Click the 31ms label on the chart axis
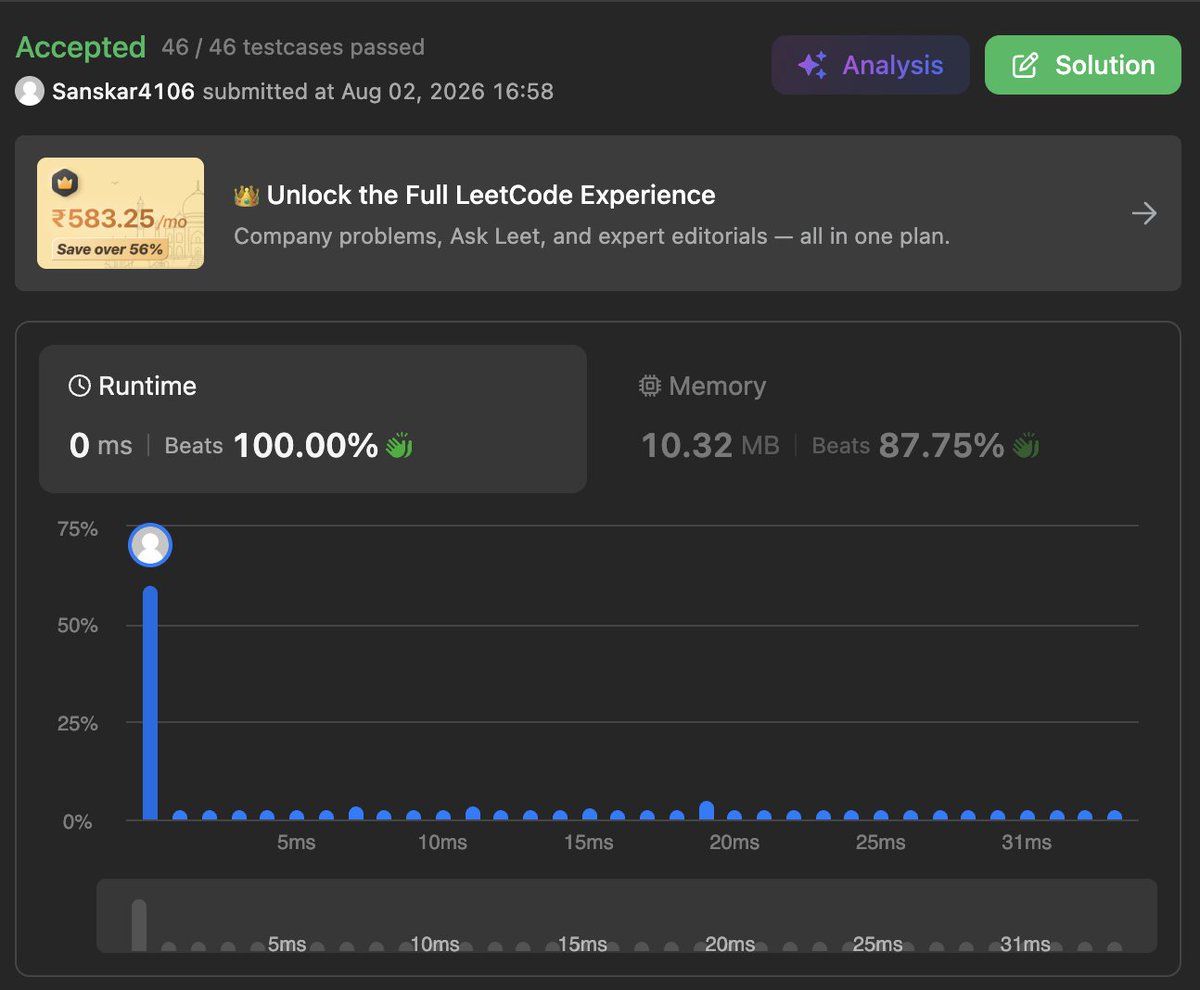1200x990 pixels. (x=1027, y=842)
